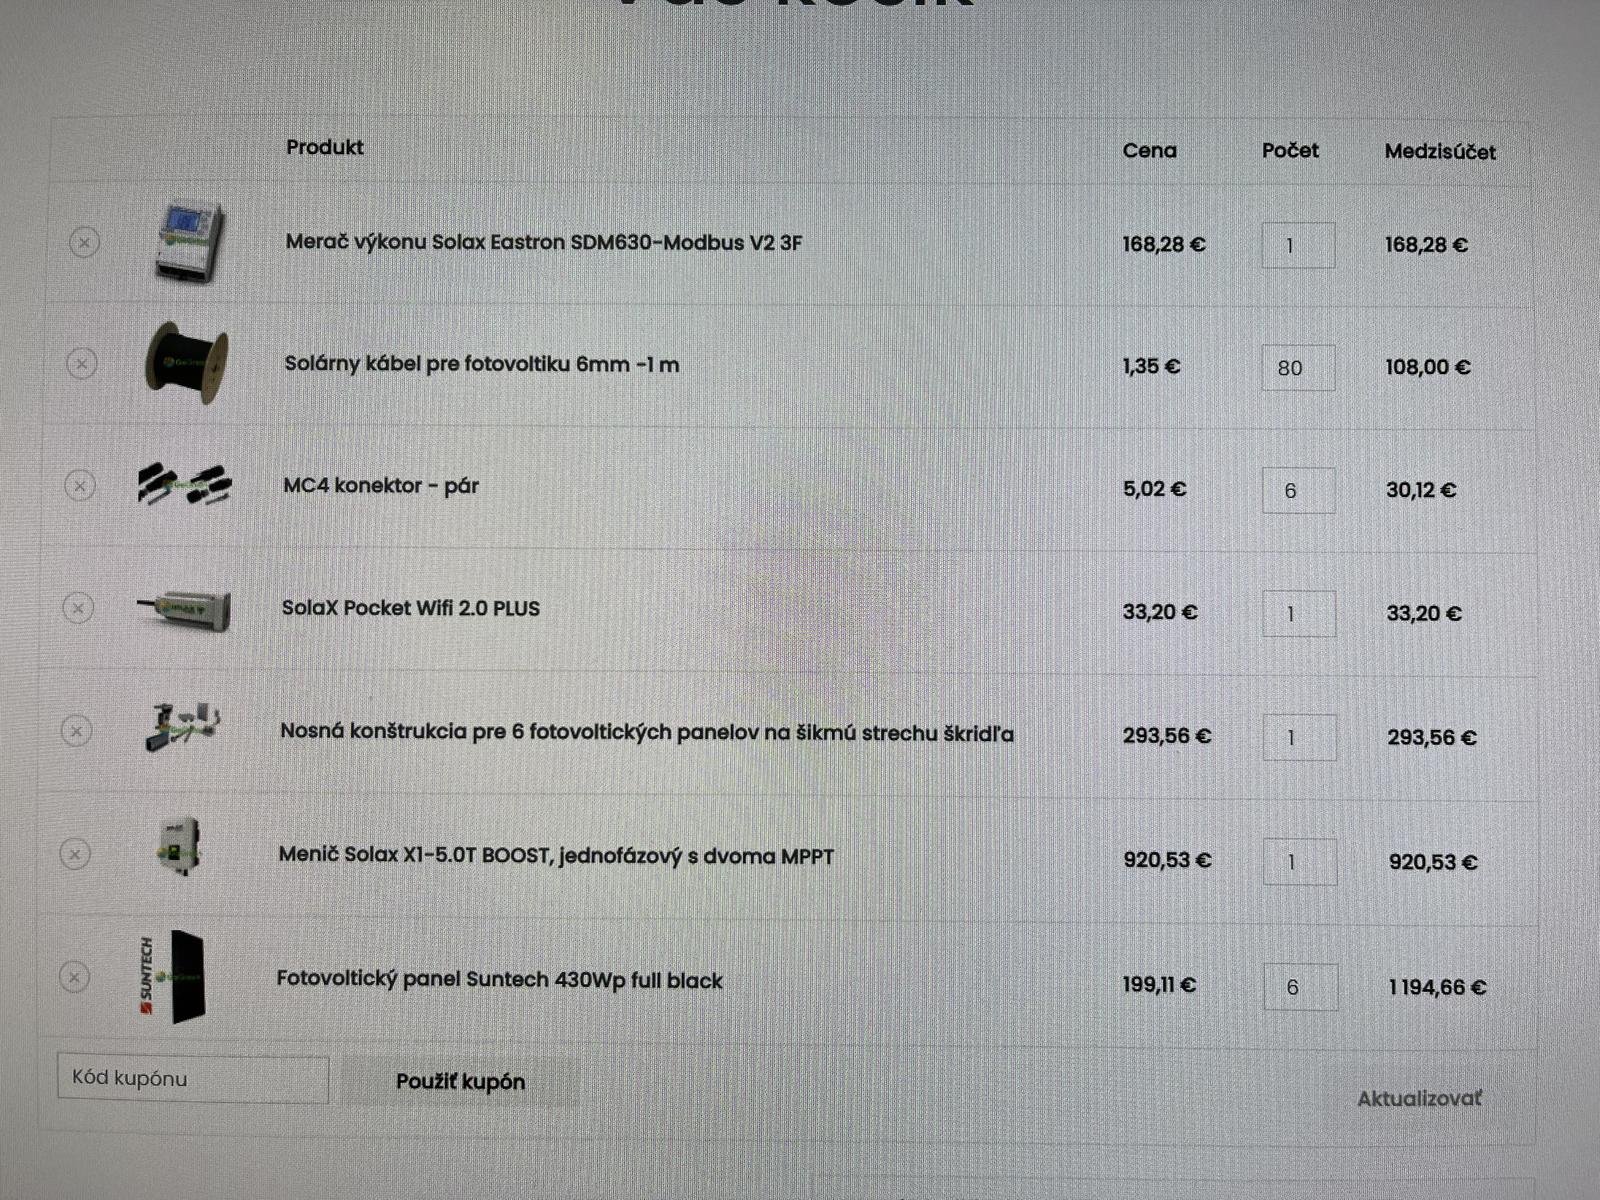
Task: Remove Nosná konštrukcia item from cart
Action: click(76, 731)
